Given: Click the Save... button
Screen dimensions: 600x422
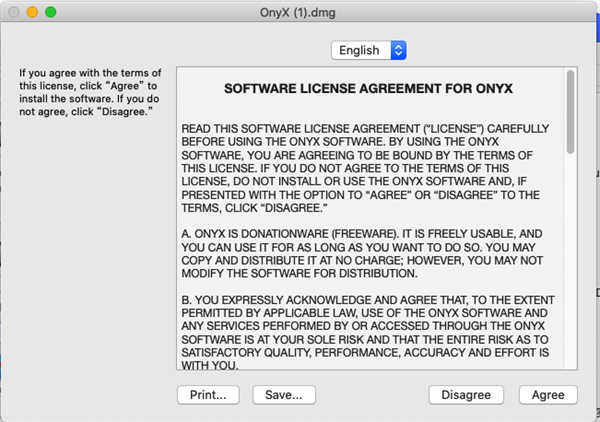Looking at the screenshot, I should click(x=284, y=394).
